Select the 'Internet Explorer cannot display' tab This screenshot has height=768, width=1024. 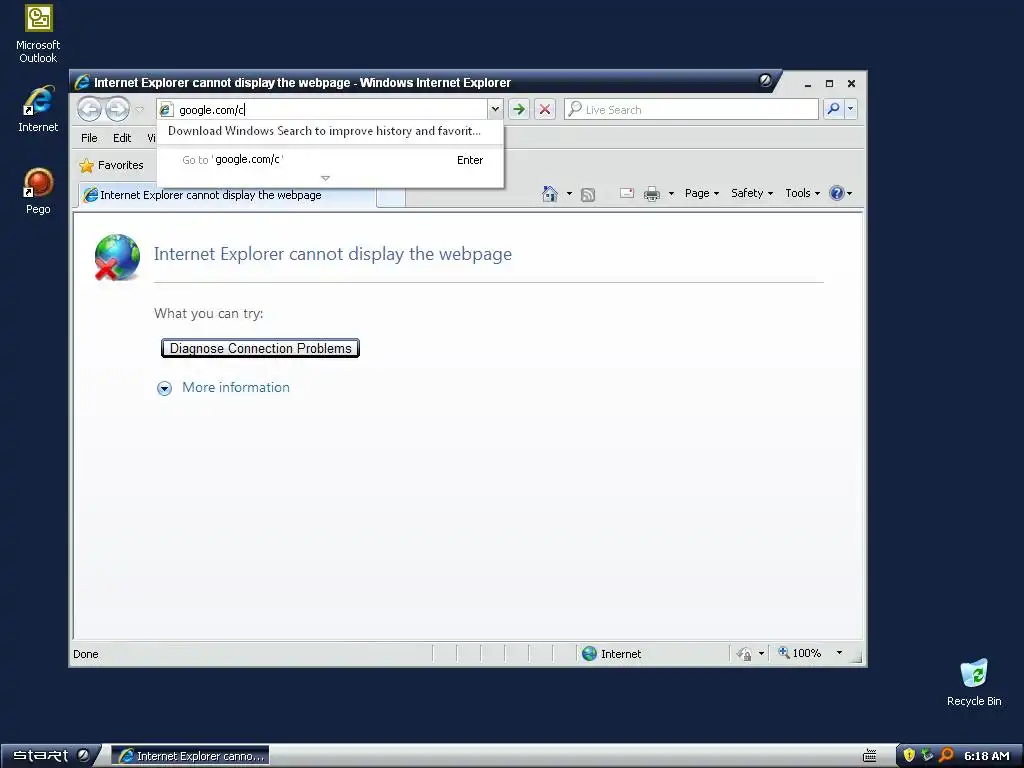[227, 195]
